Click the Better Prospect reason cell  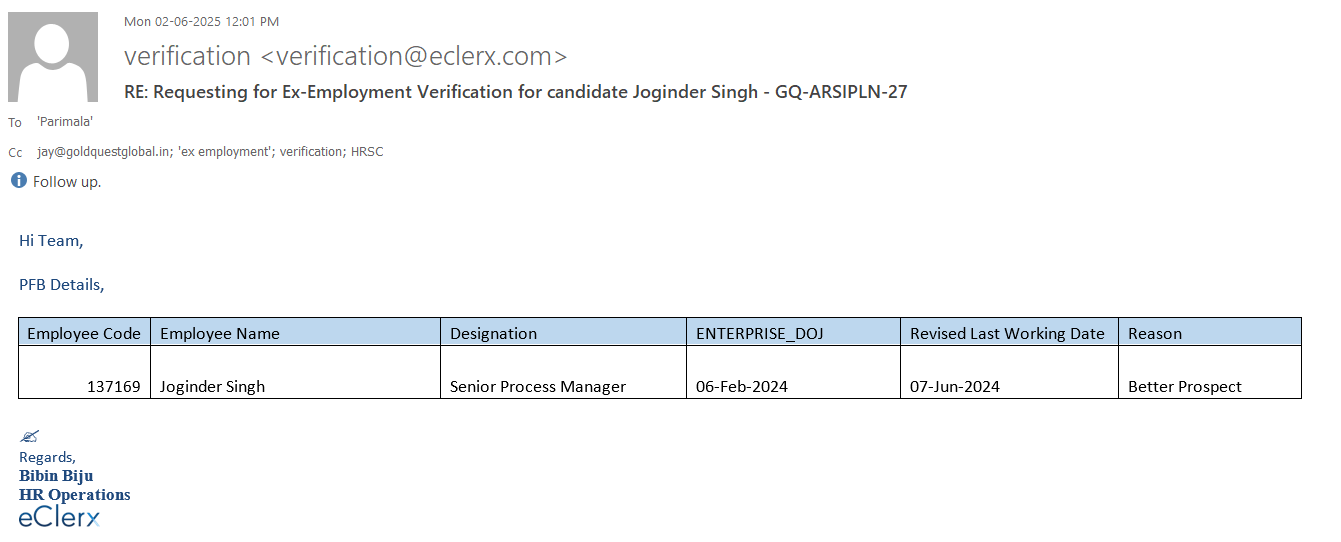[1185, 386]
